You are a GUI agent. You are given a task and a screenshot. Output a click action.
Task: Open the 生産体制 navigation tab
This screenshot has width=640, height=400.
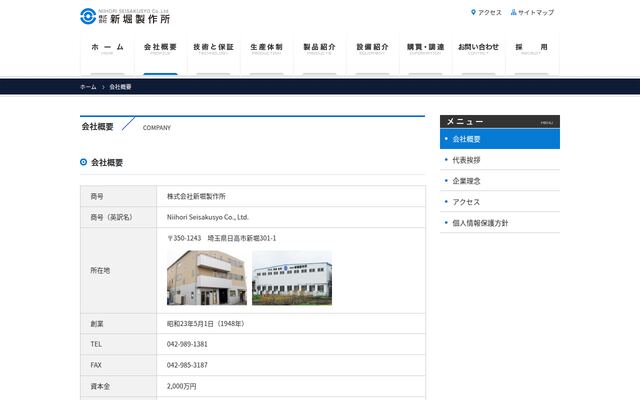click(x=267, y=54)
